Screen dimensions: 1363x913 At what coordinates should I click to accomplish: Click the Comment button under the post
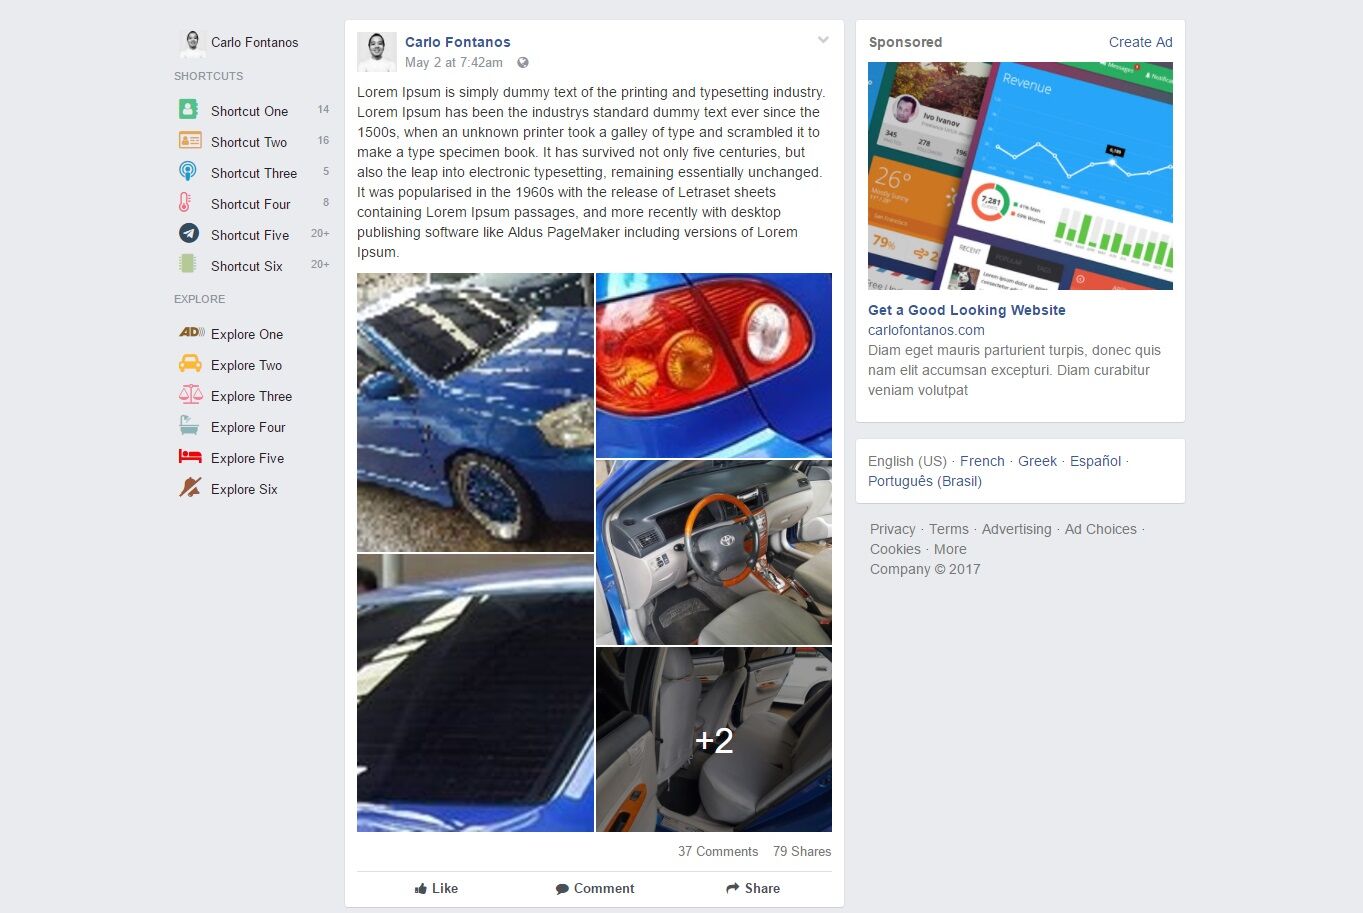pos(595,888)
